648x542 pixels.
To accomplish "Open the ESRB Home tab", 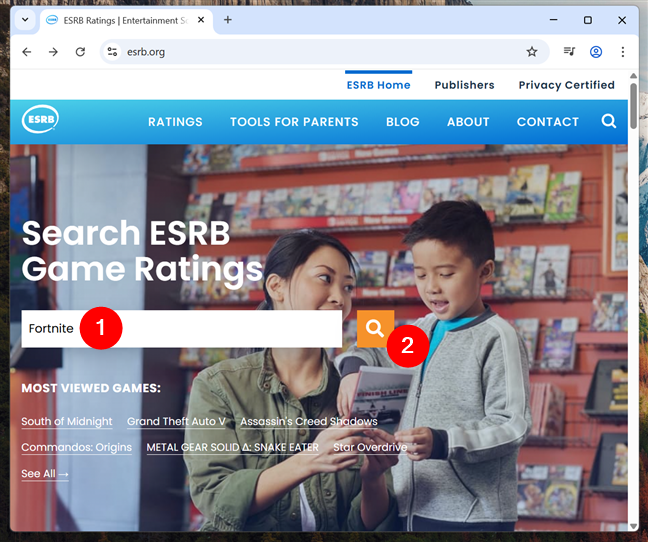I will pyautogui.click(x=379, y=85).
